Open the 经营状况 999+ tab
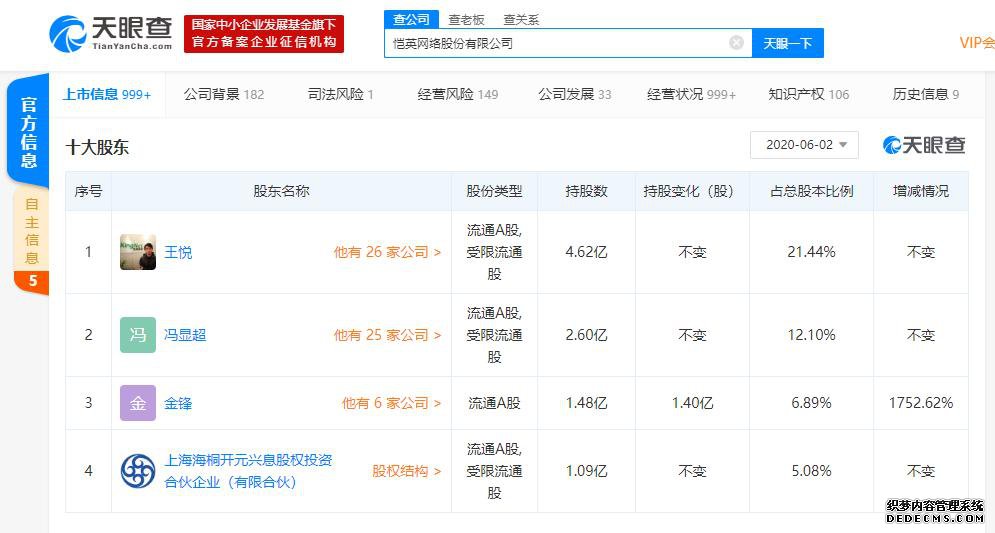Image resolution: width=995 pixels, height=533 pixels. [x=691, y=95]
